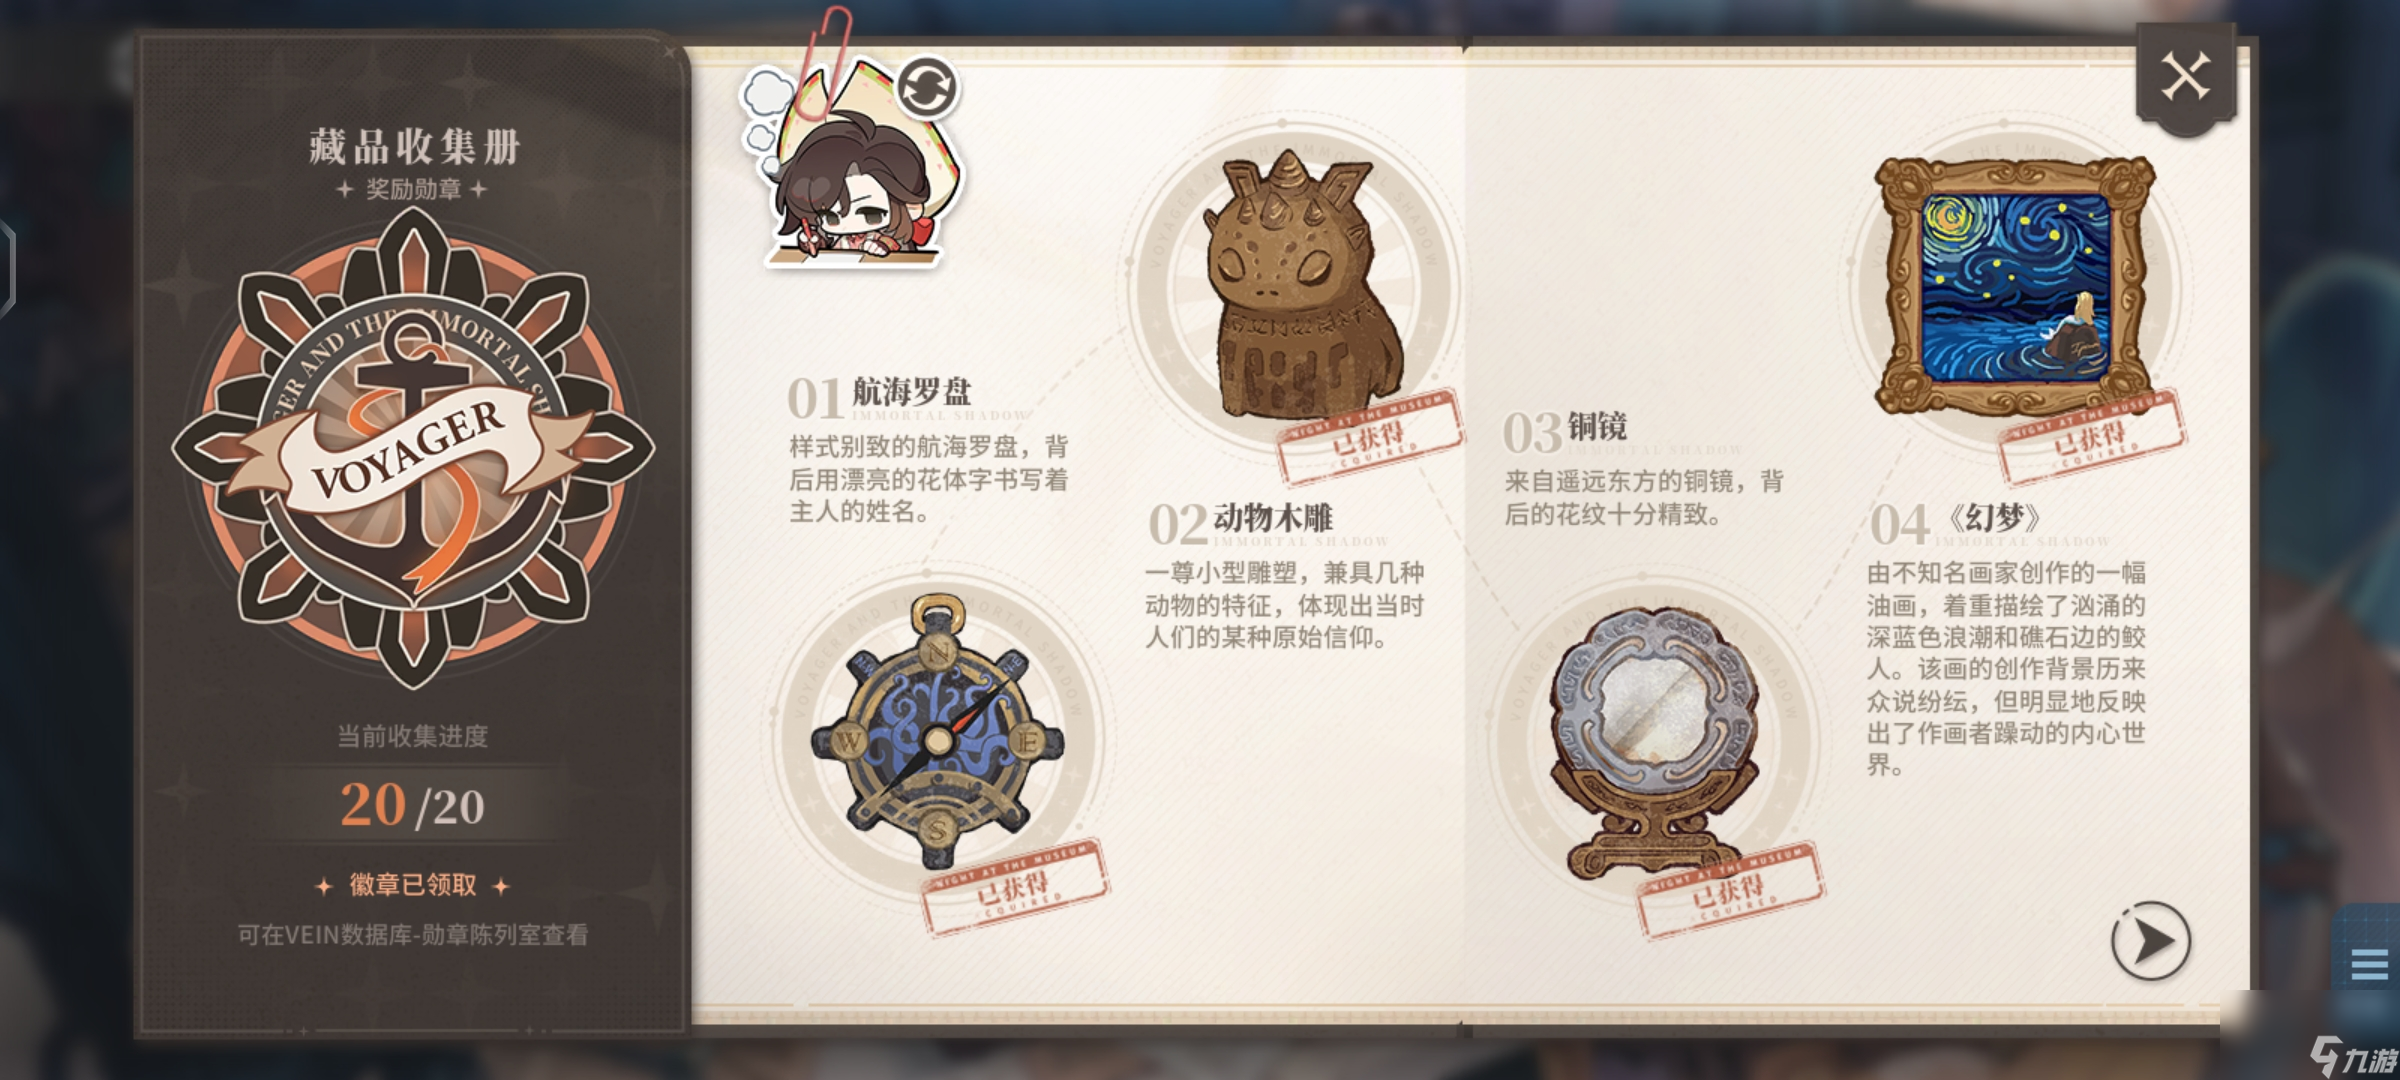Select the framed 幻梦 oil painting
Screen dimensions: 2400x1080
[2014, 288]
